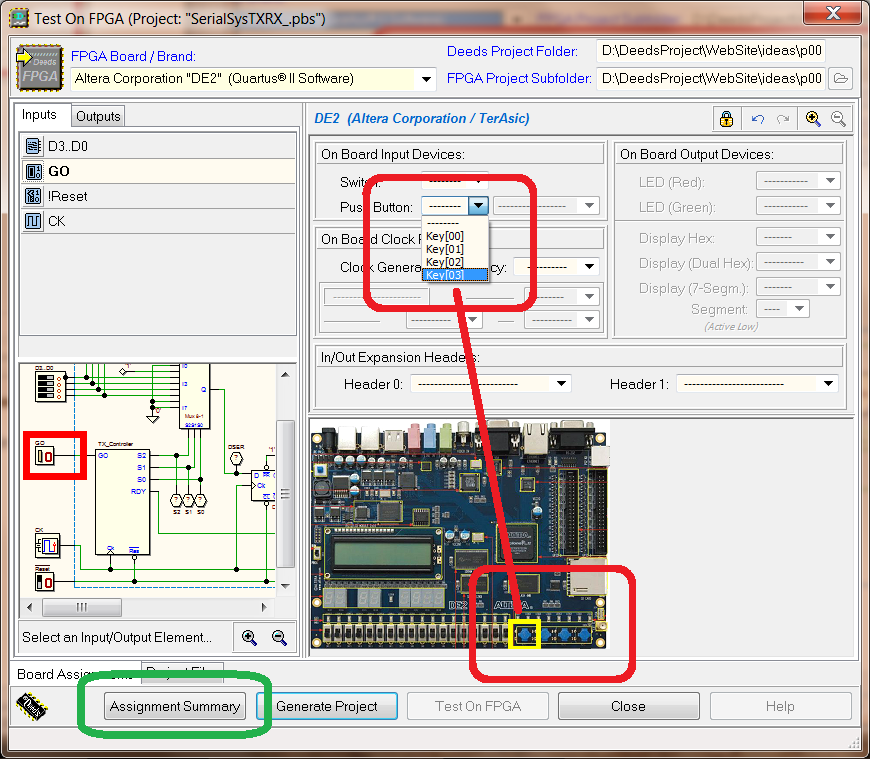The height and width of the screenshot is (759, 870).
Task: Click the Deeds Project Folder path field
Action: (711, 50)
